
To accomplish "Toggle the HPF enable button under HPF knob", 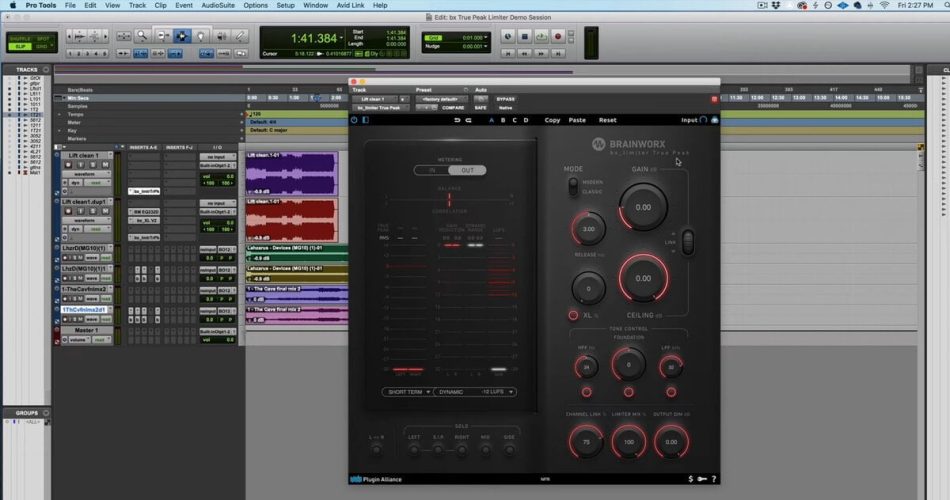I will [586, 392].
